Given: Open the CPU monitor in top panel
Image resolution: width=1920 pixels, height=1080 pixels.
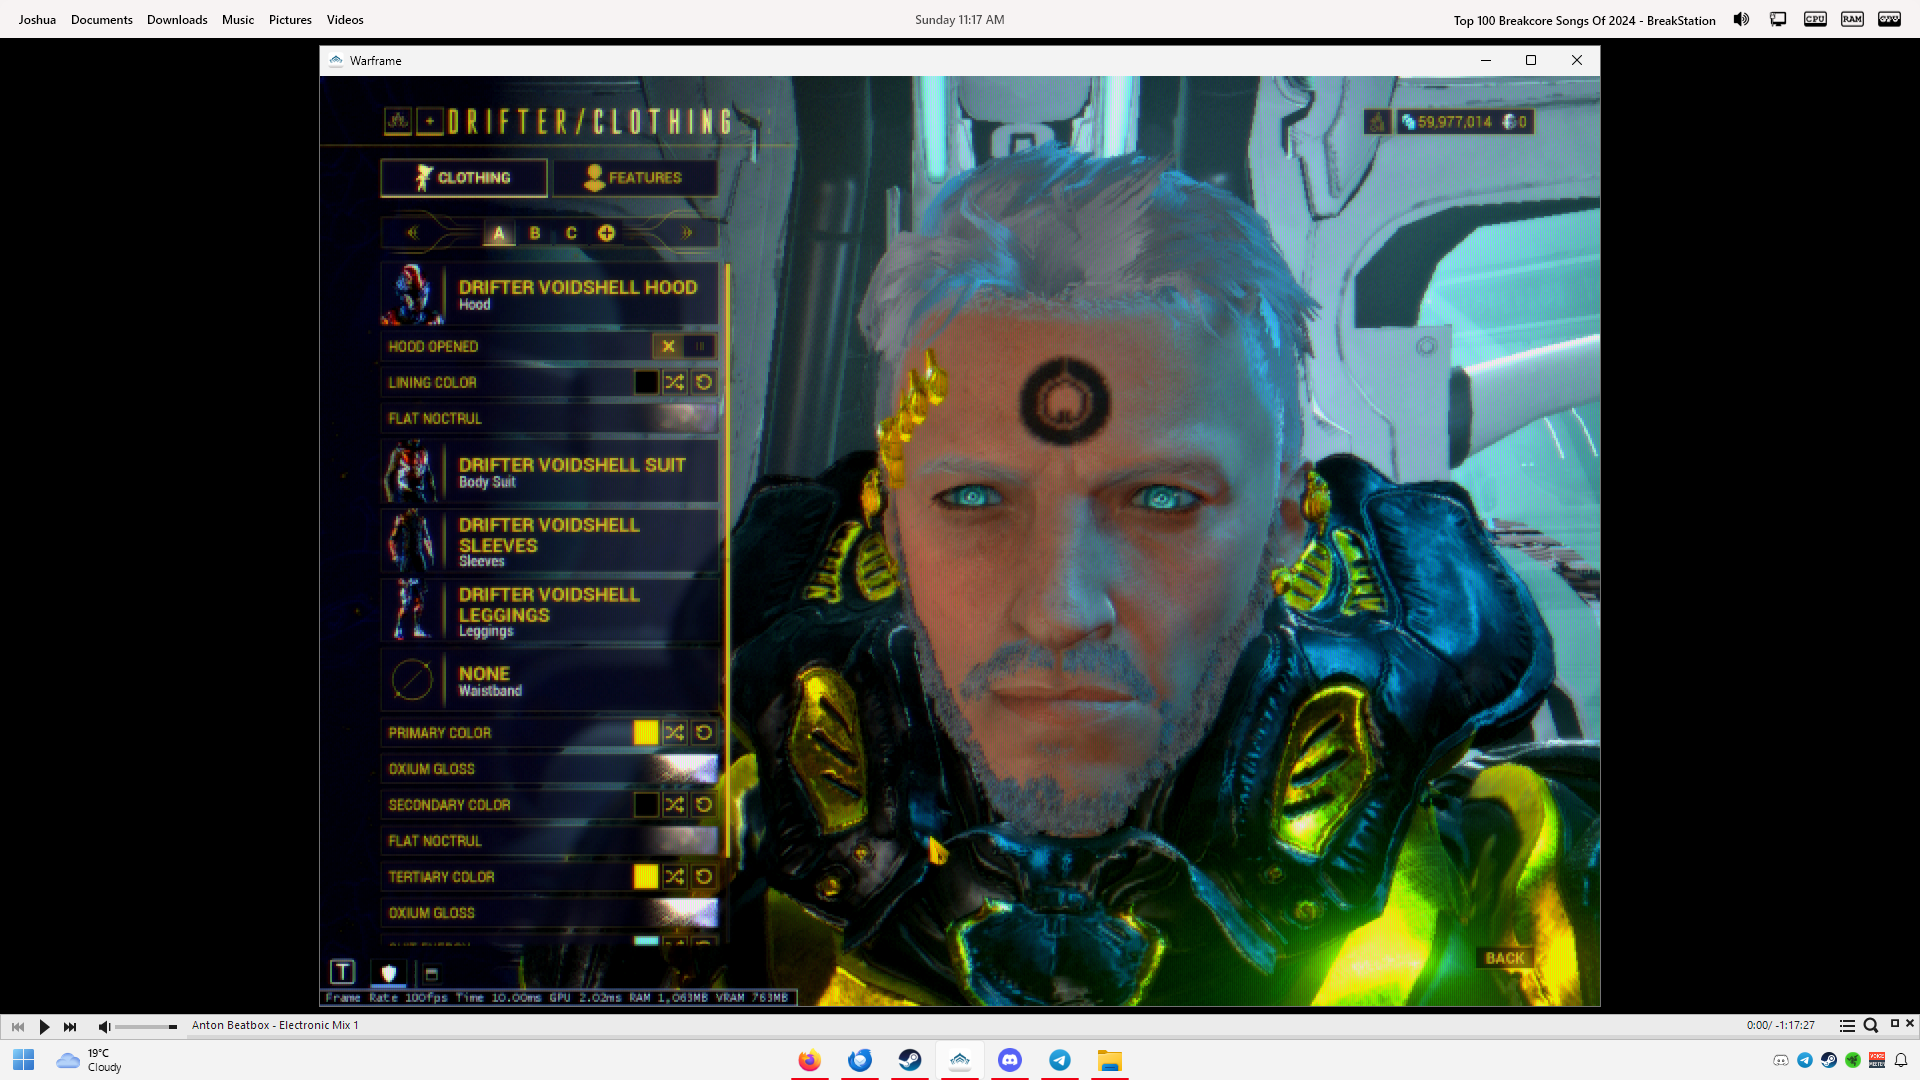Looking at the screenshot, I should point(1815,19).
